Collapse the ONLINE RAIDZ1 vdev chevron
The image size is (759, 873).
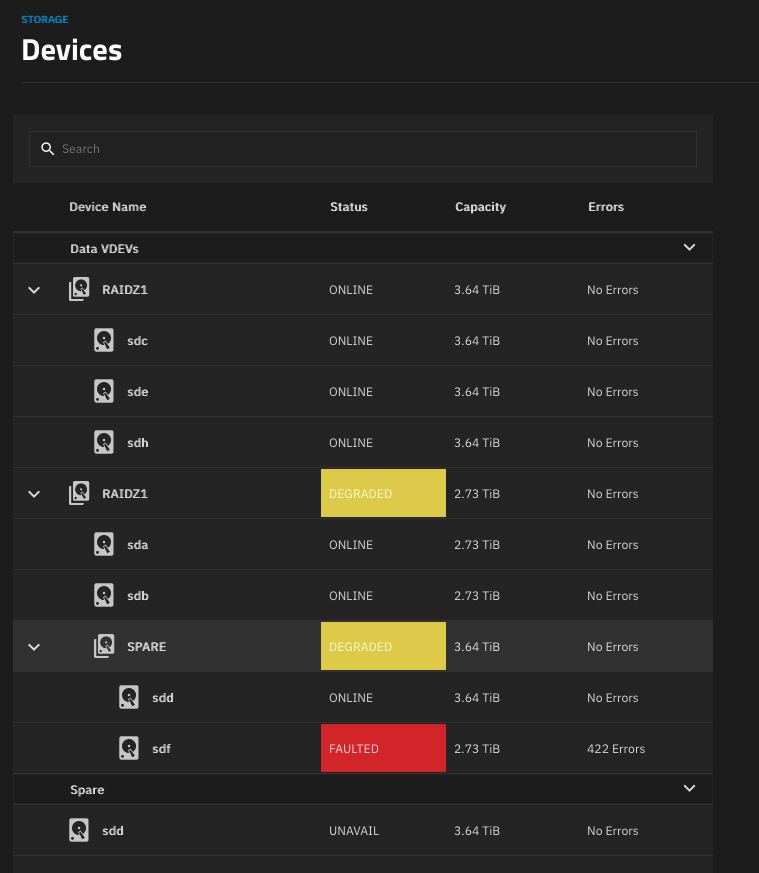34,290
